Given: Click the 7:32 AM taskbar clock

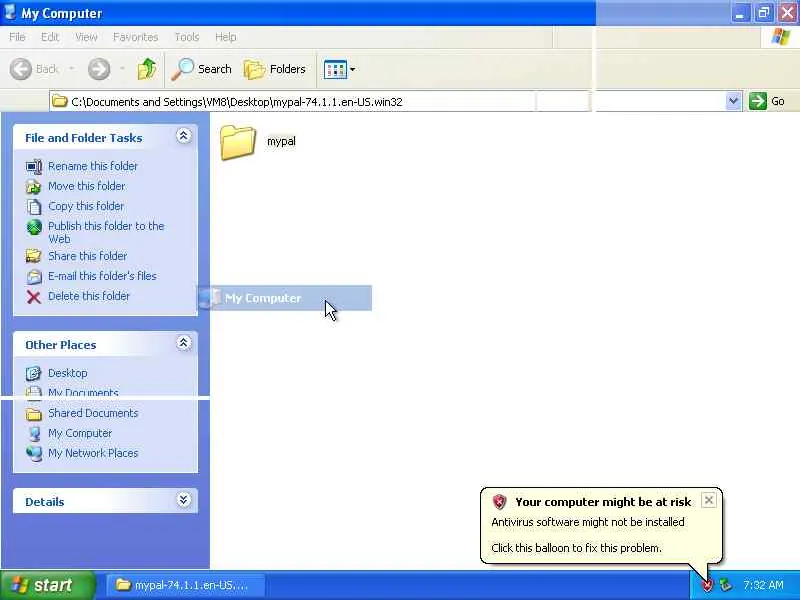Looking at the screenshot, I should (763, 585).
